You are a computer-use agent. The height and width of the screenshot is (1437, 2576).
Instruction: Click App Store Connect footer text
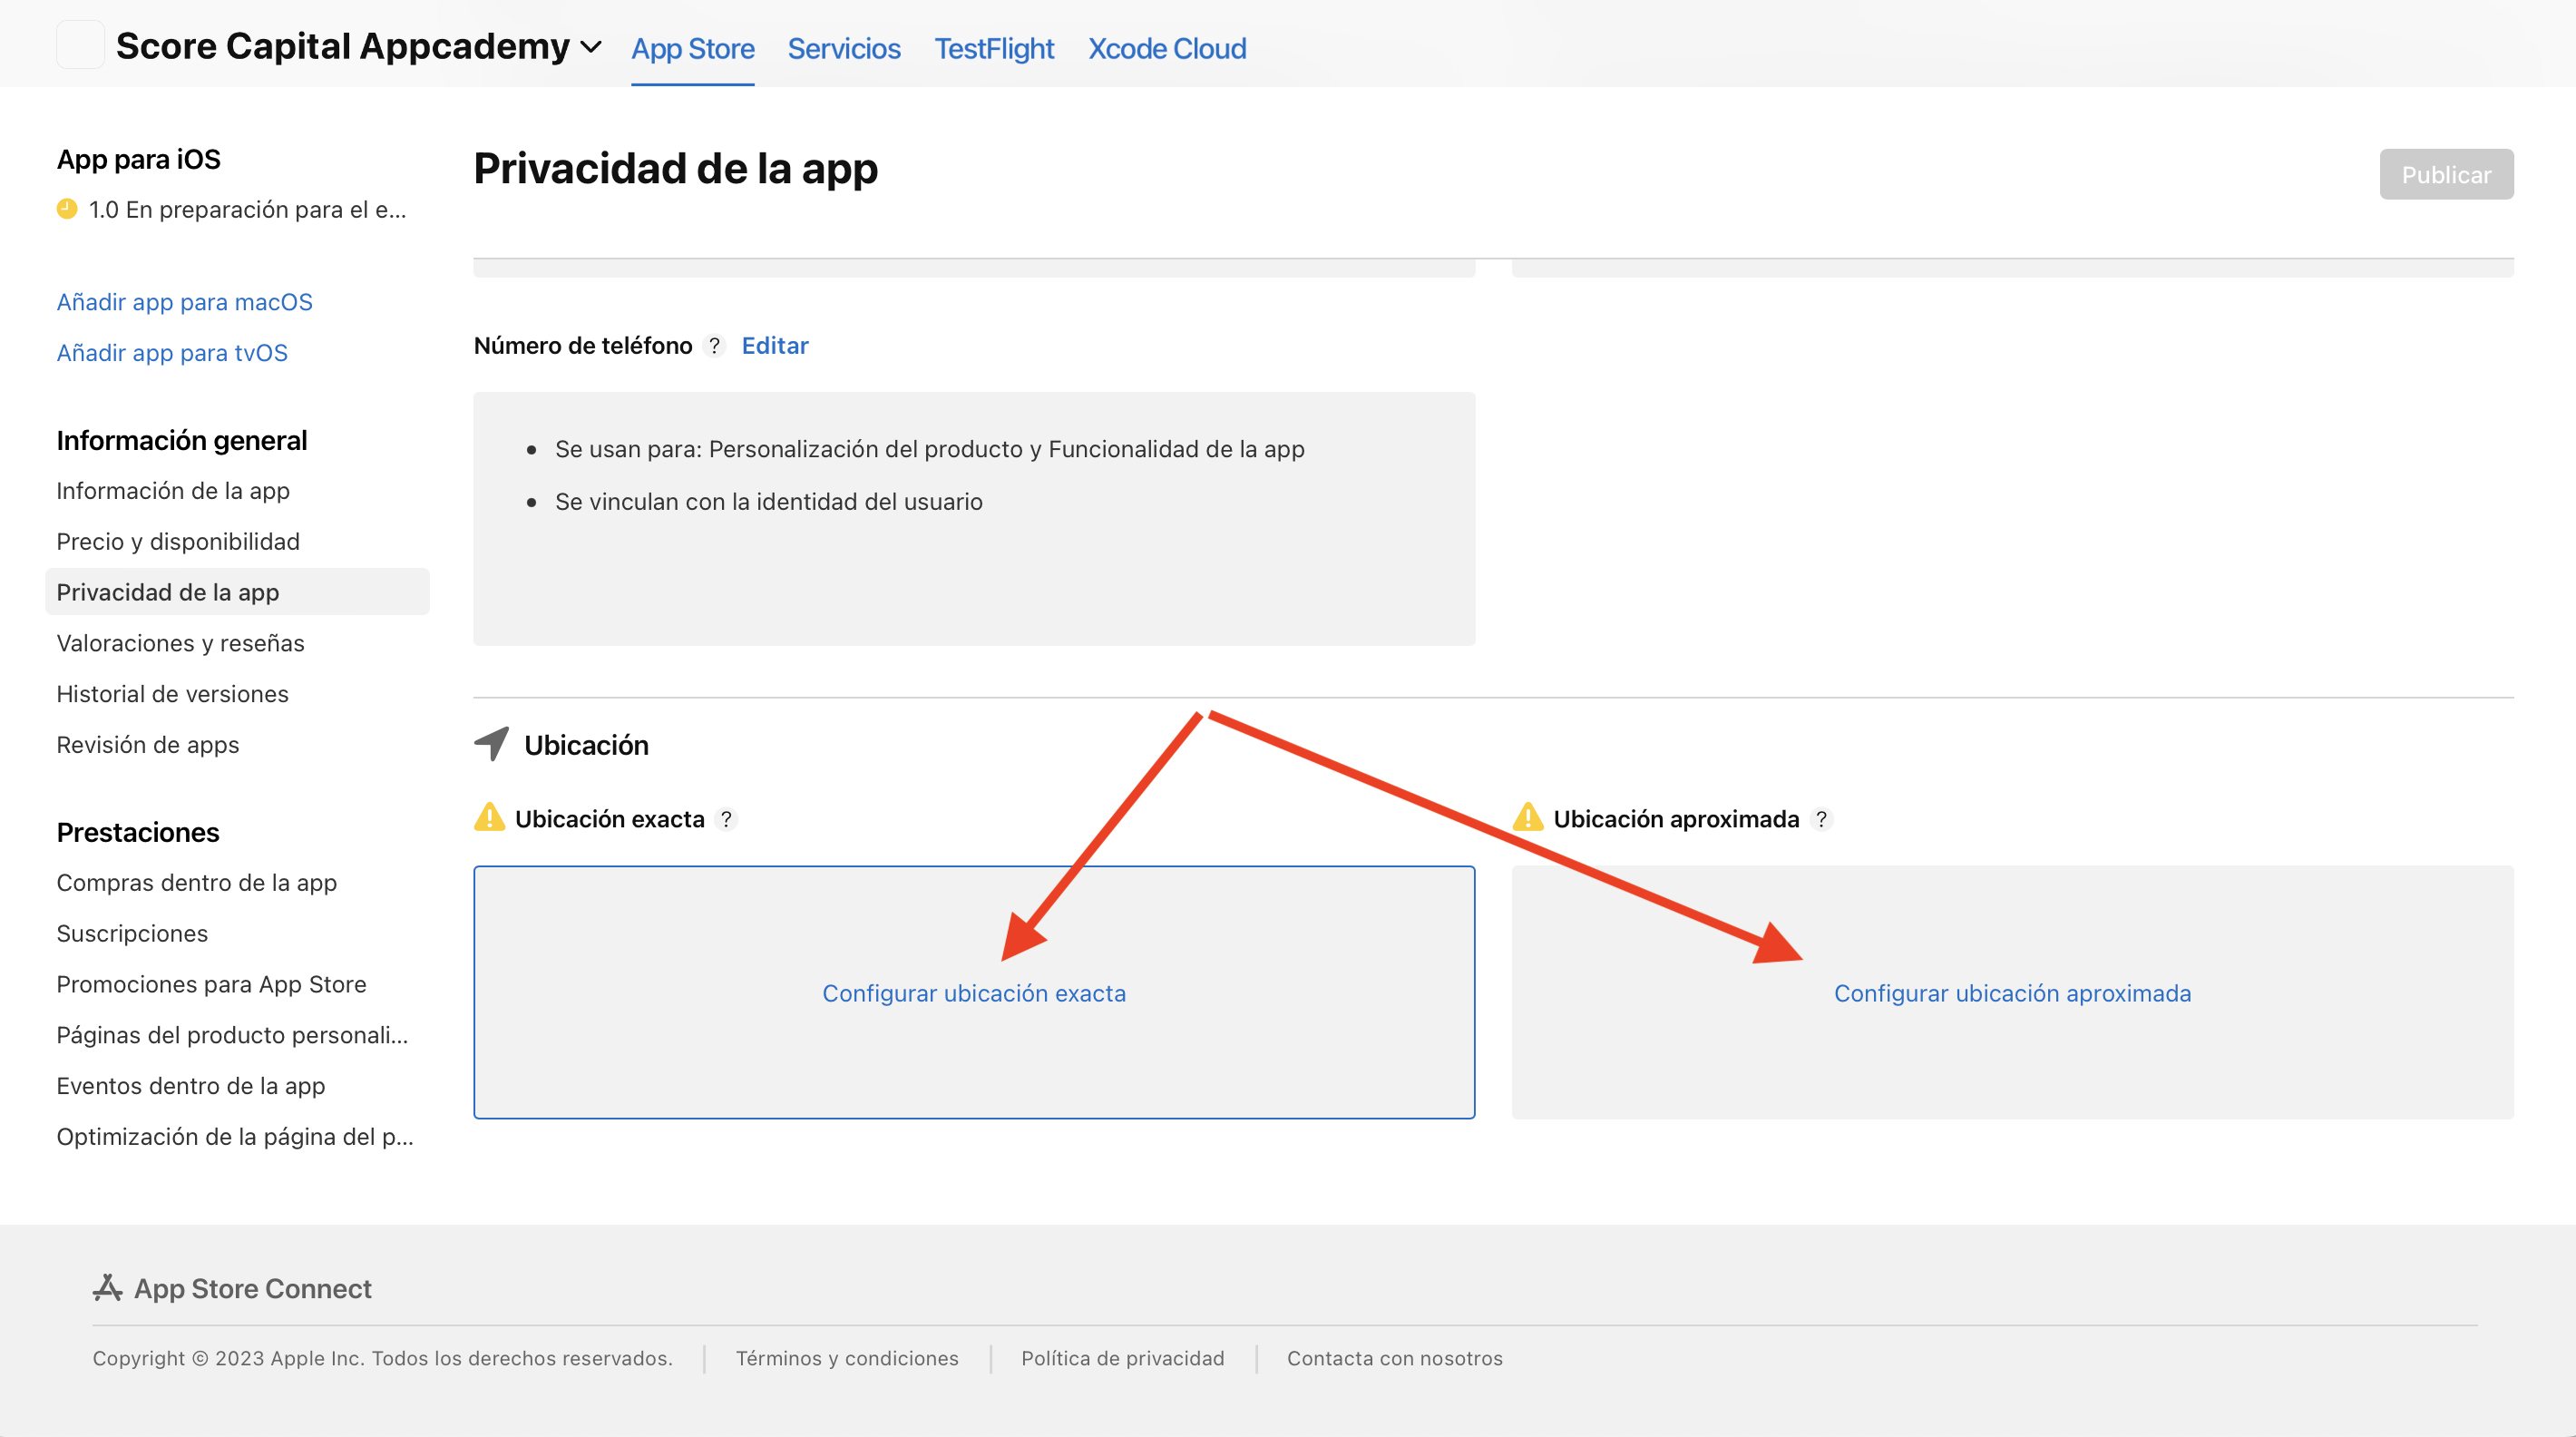tap(253, 1289)
